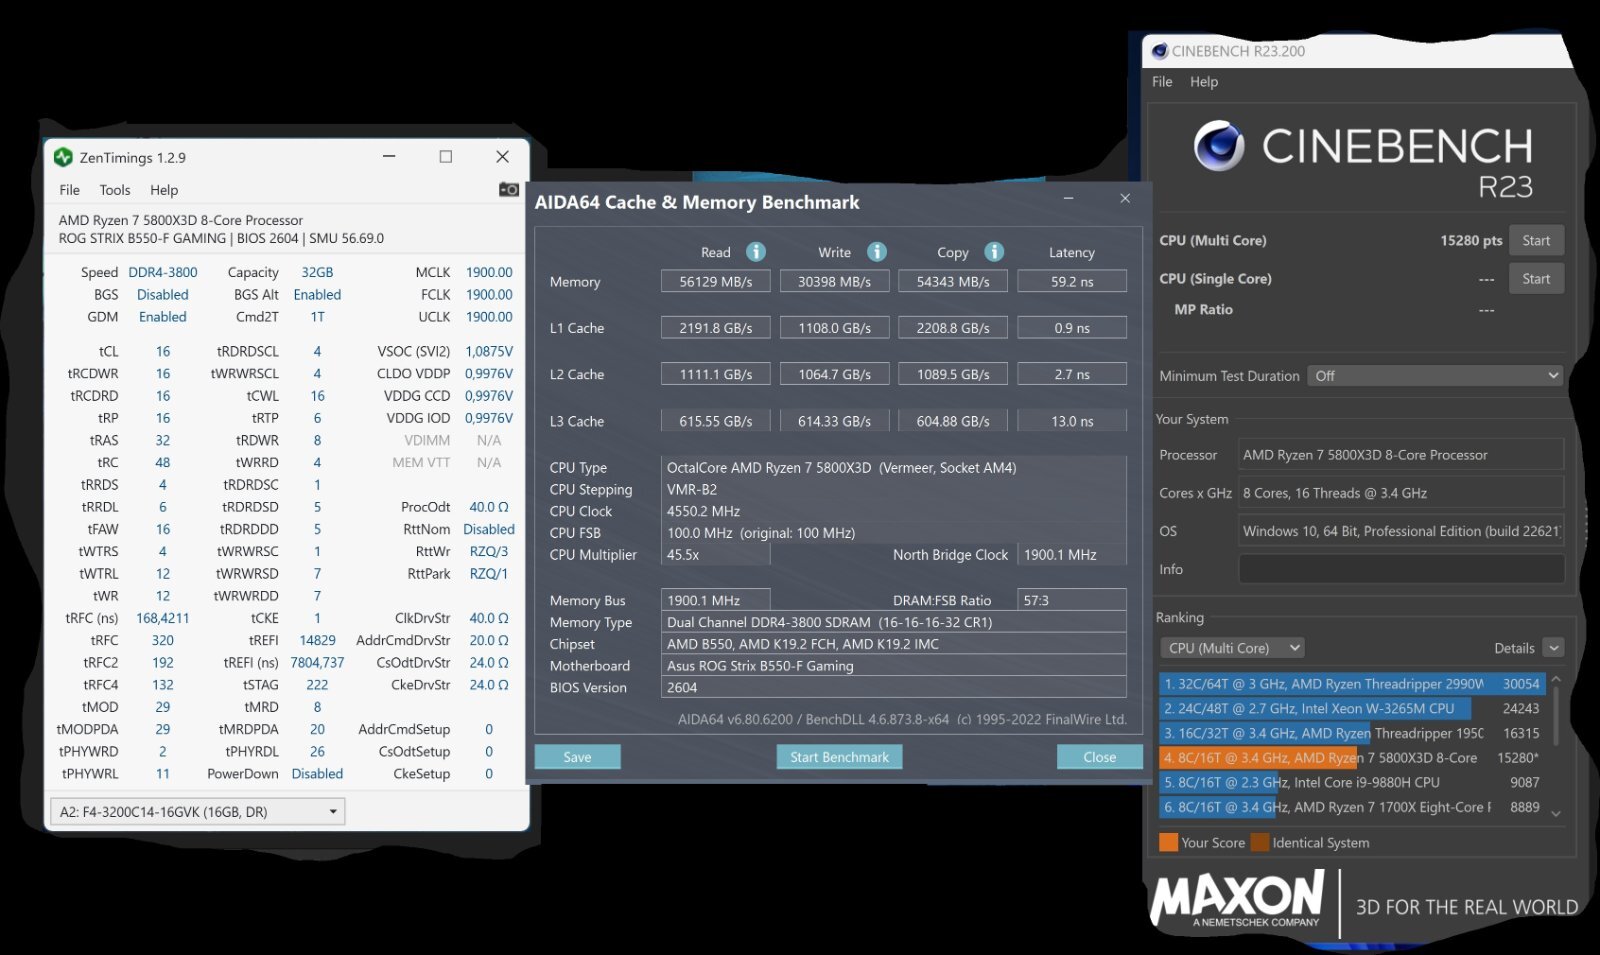Viewport: 1600px width, 955px height.
Task: Select ranking entry Intel Xeon W-3265M
Action: 1352,708
